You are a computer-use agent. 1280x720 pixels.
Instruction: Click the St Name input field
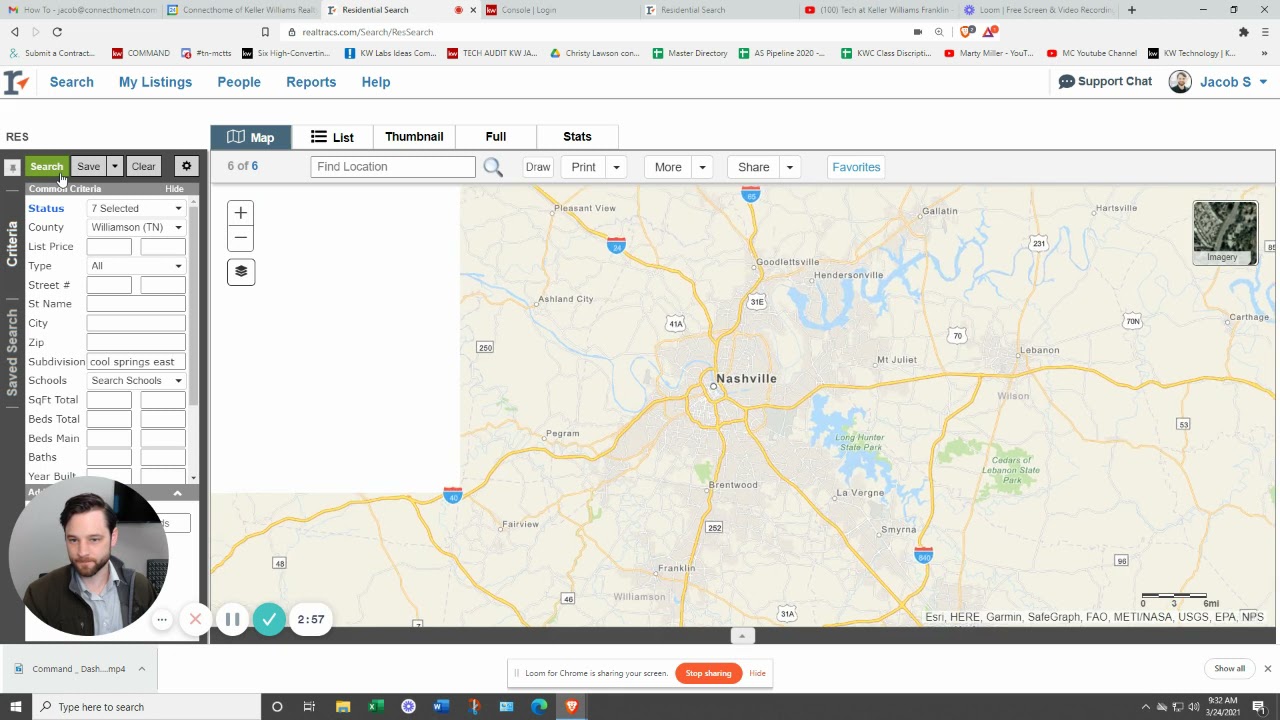coord(136,304)
